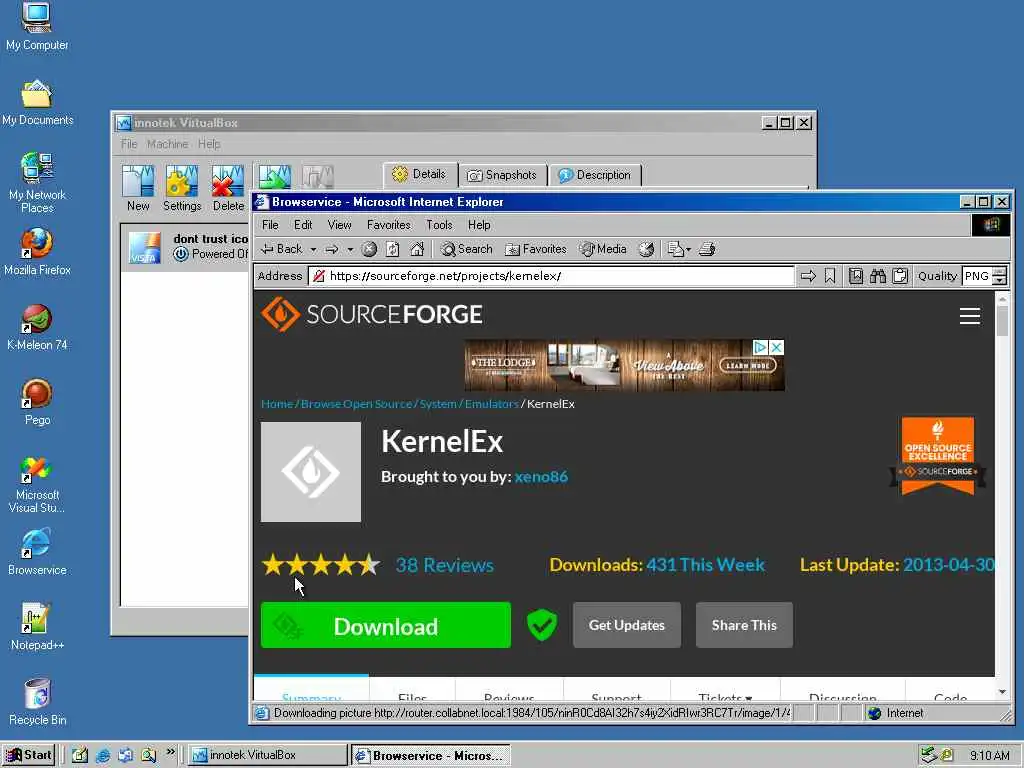Switch to Snapshots tab in VirtualBox window

click(x=502, y=175)
